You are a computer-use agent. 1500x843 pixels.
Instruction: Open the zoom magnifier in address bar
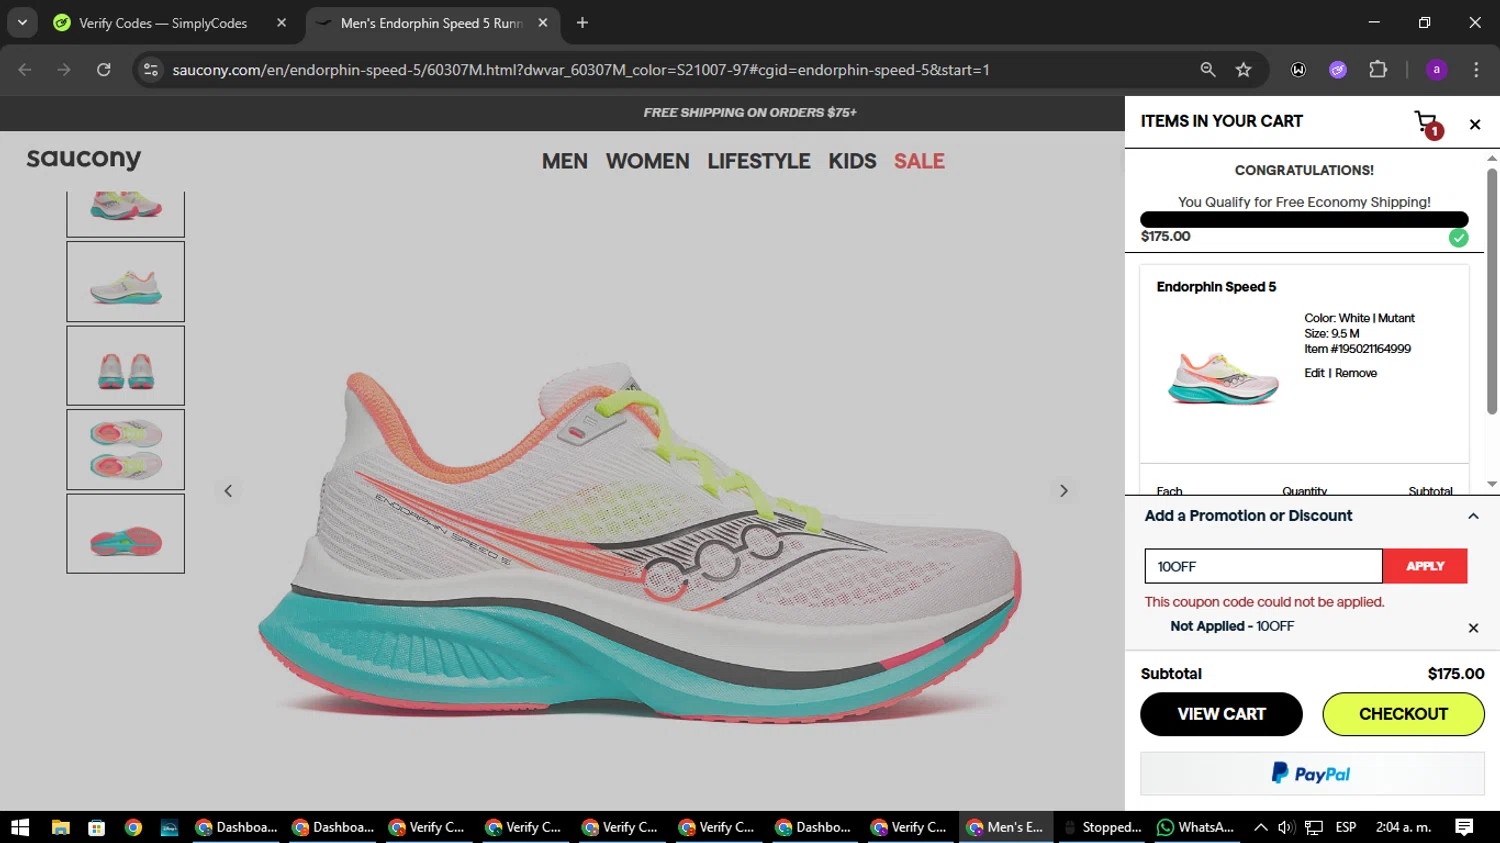click(x=1208, y=70)
